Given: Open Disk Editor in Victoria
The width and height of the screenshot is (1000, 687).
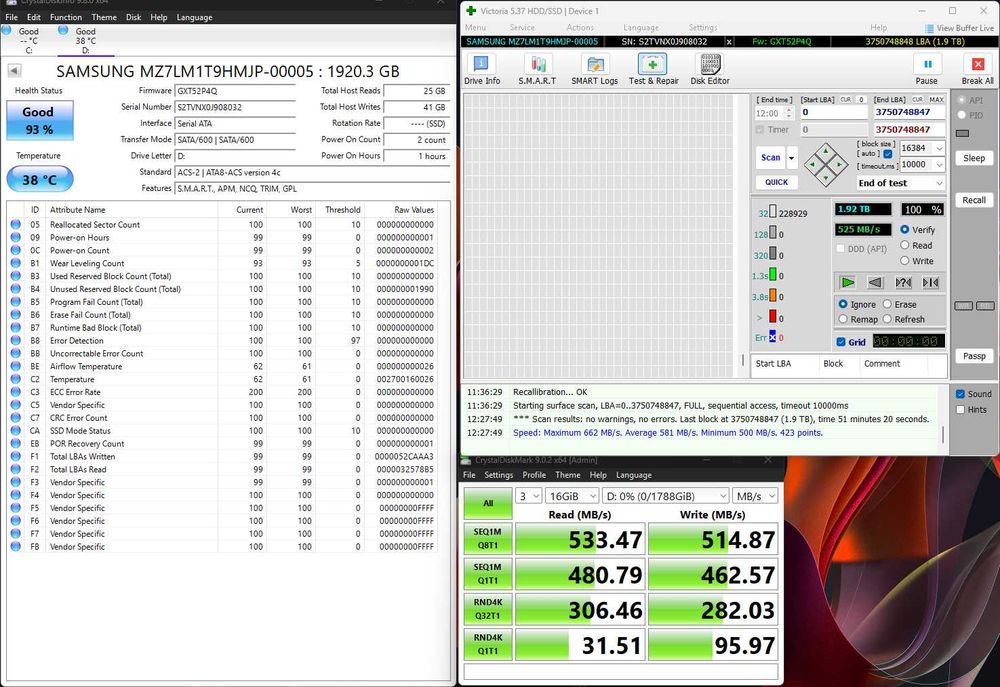Looking at the screenshot, I should (x=710, y=70).
